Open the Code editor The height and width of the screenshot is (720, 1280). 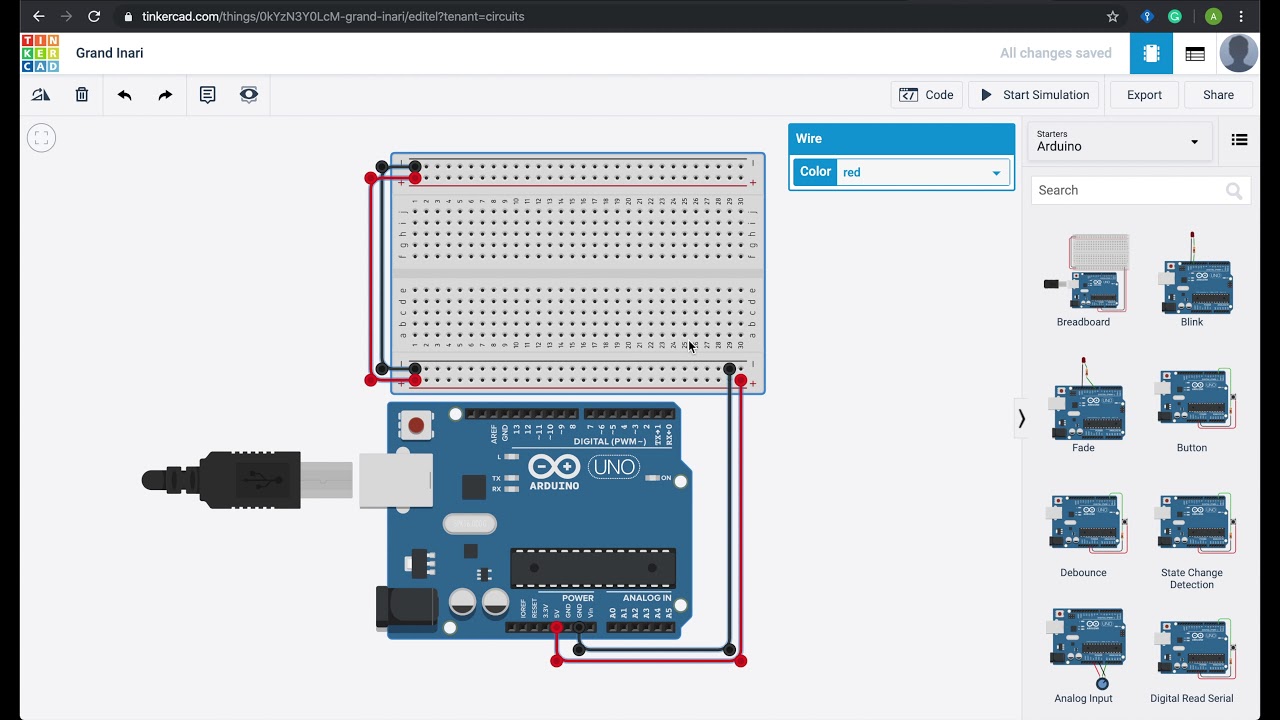(x=926, y=95)
